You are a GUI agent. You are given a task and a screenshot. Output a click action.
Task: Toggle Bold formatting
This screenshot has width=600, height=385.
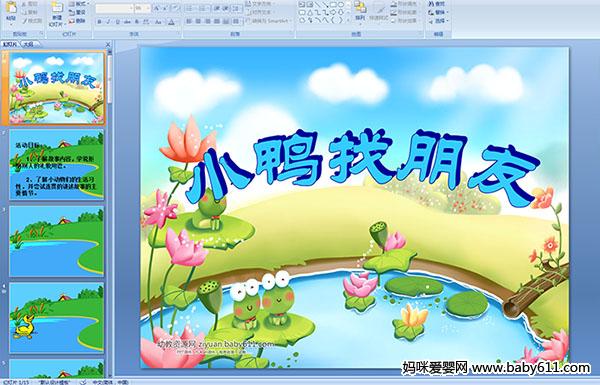[99, 22]
